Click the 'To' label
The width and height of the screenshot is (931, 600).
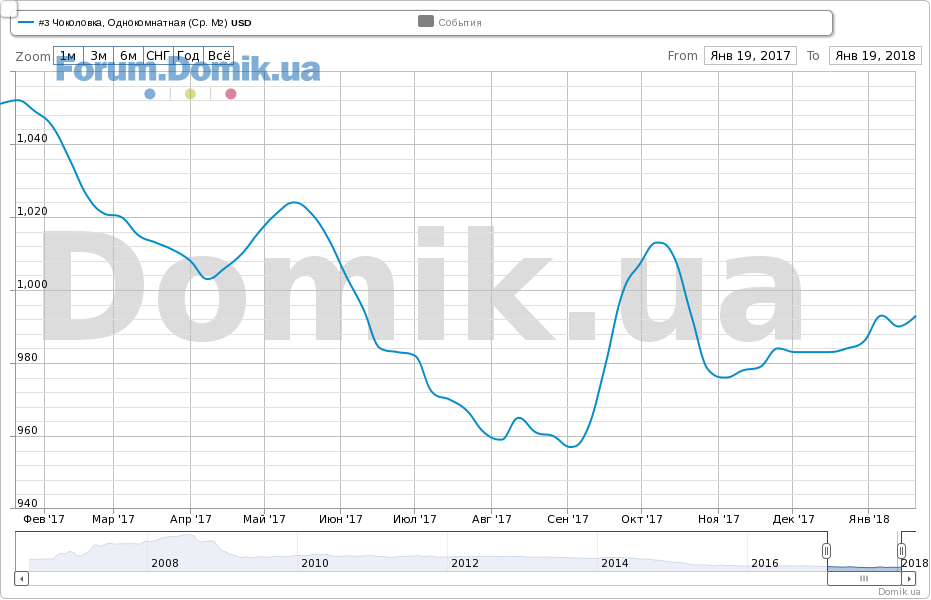813,56
